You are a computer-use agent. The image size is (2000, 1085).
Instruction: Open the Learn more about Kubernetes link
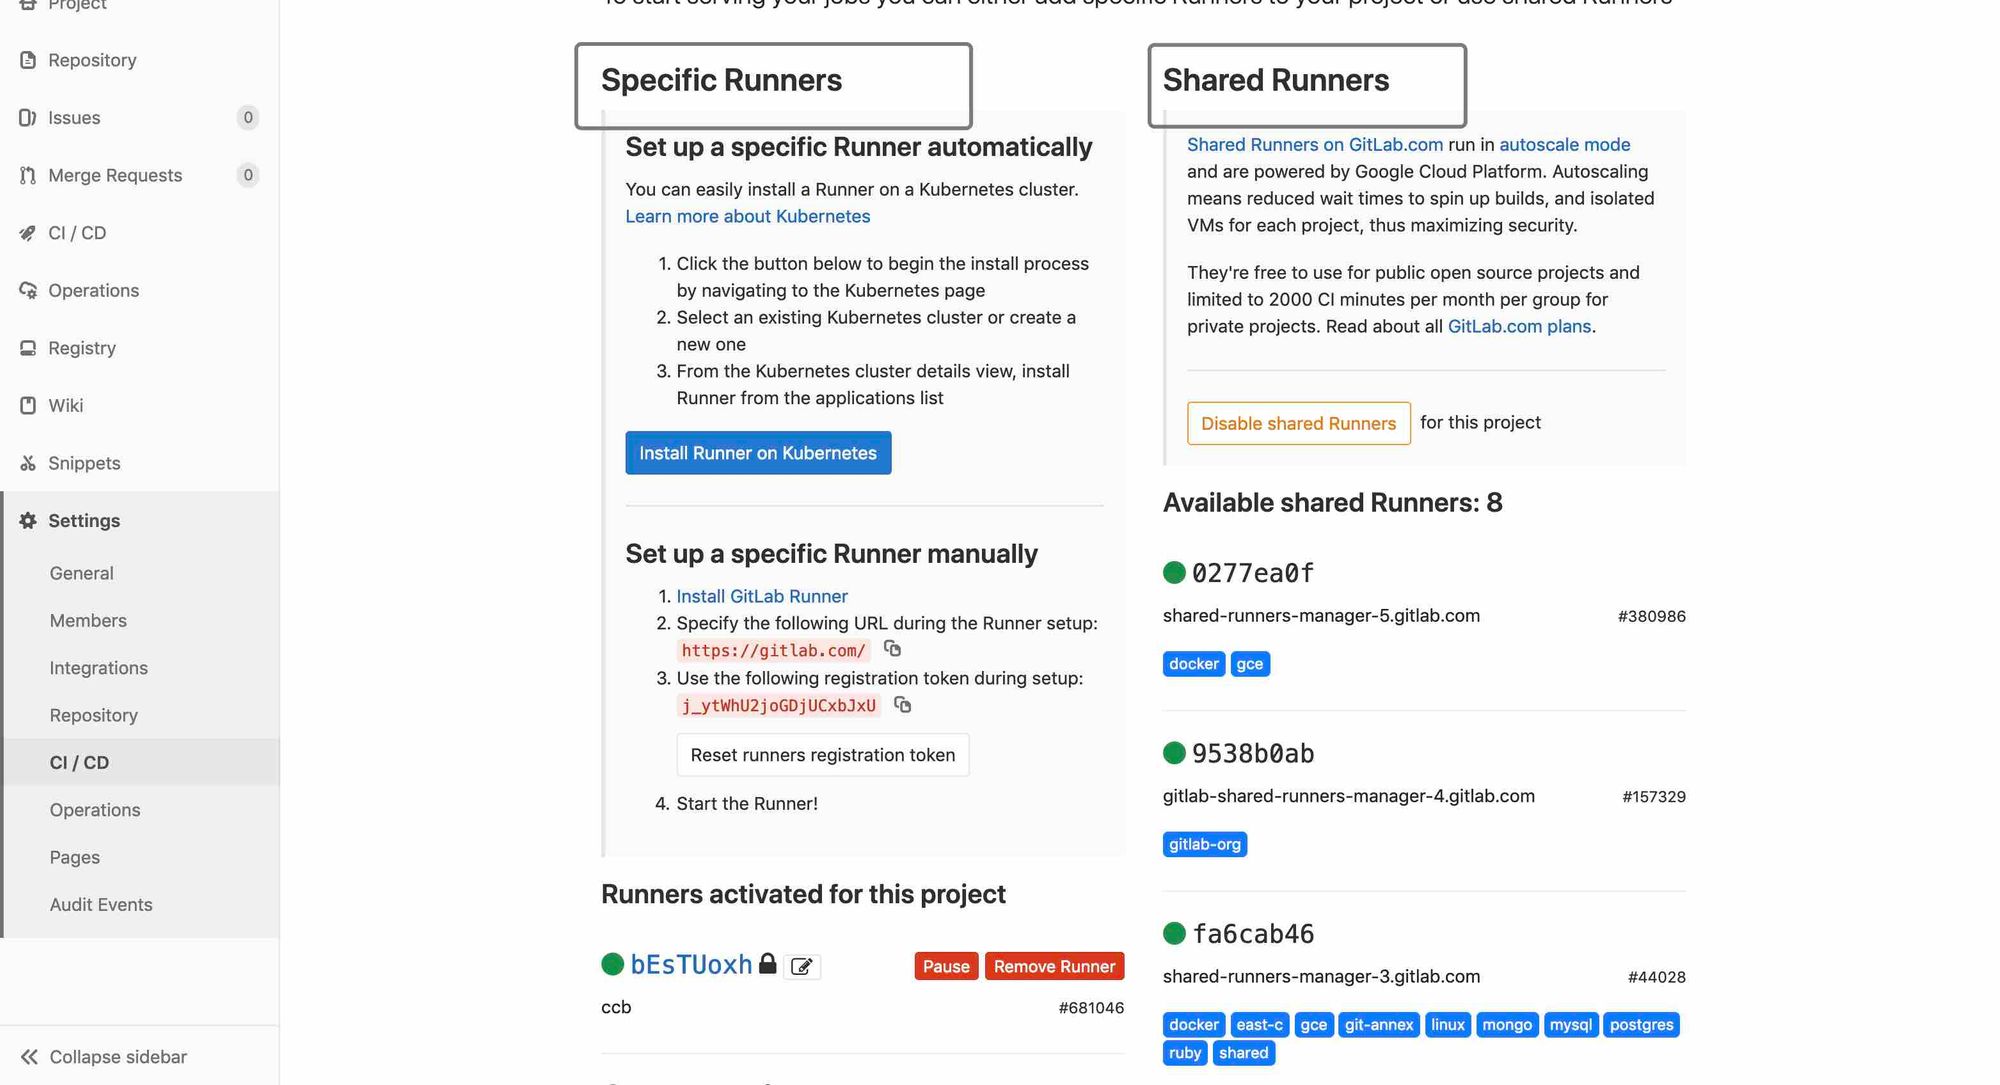[747, 216]
